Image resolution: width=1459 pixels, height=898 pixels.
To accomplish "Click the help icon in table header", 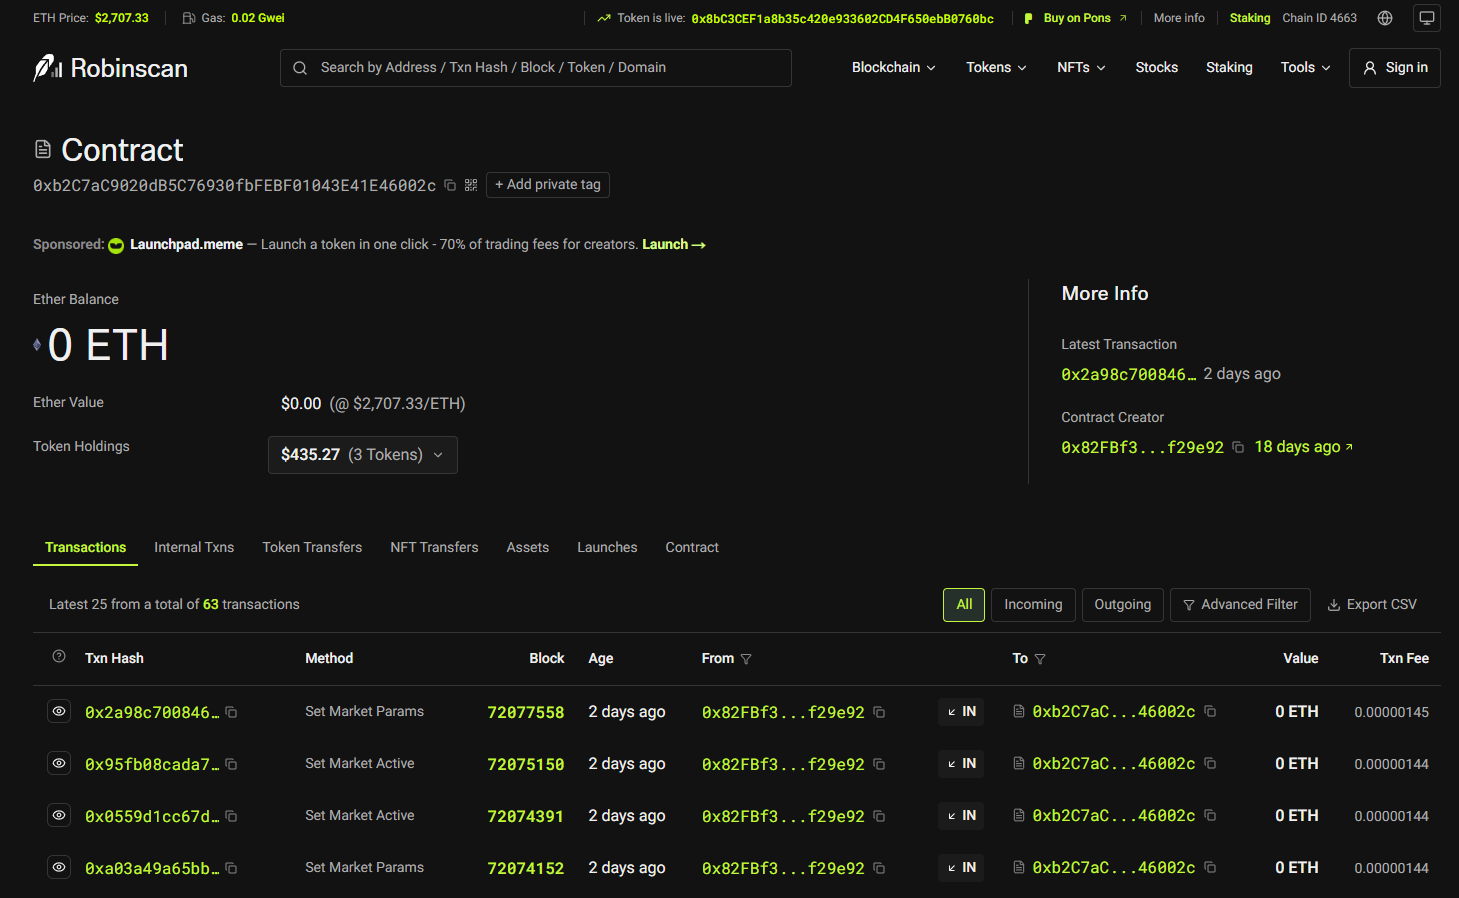I will (x=59, y=657).
